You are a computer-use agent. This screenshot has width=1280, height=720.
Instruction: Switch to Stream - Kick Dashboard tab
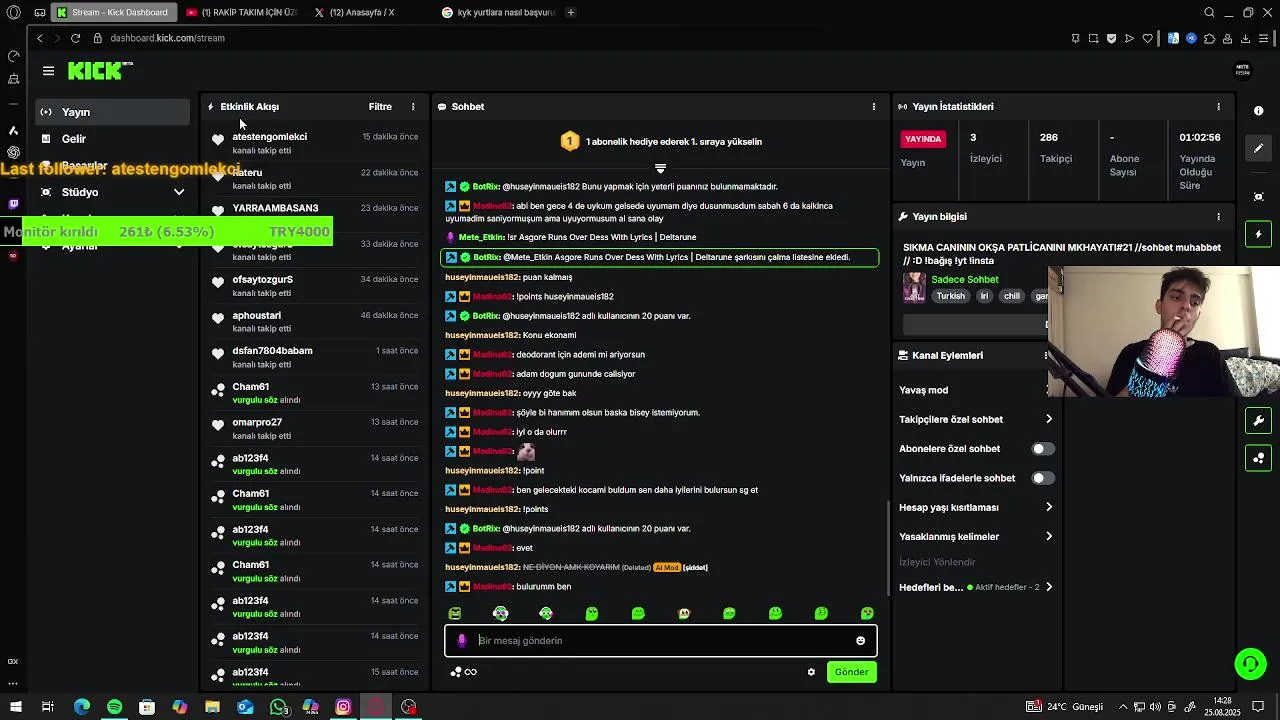point(113,12)
